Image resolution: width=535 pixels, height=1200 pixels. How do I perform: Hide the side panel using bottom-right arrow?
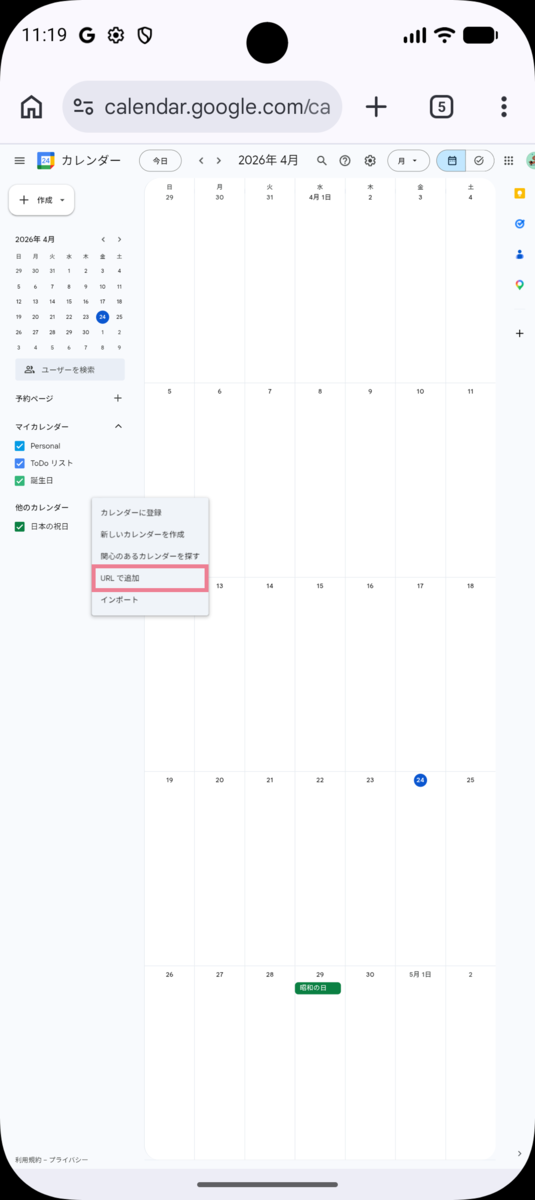point(519,1153)
